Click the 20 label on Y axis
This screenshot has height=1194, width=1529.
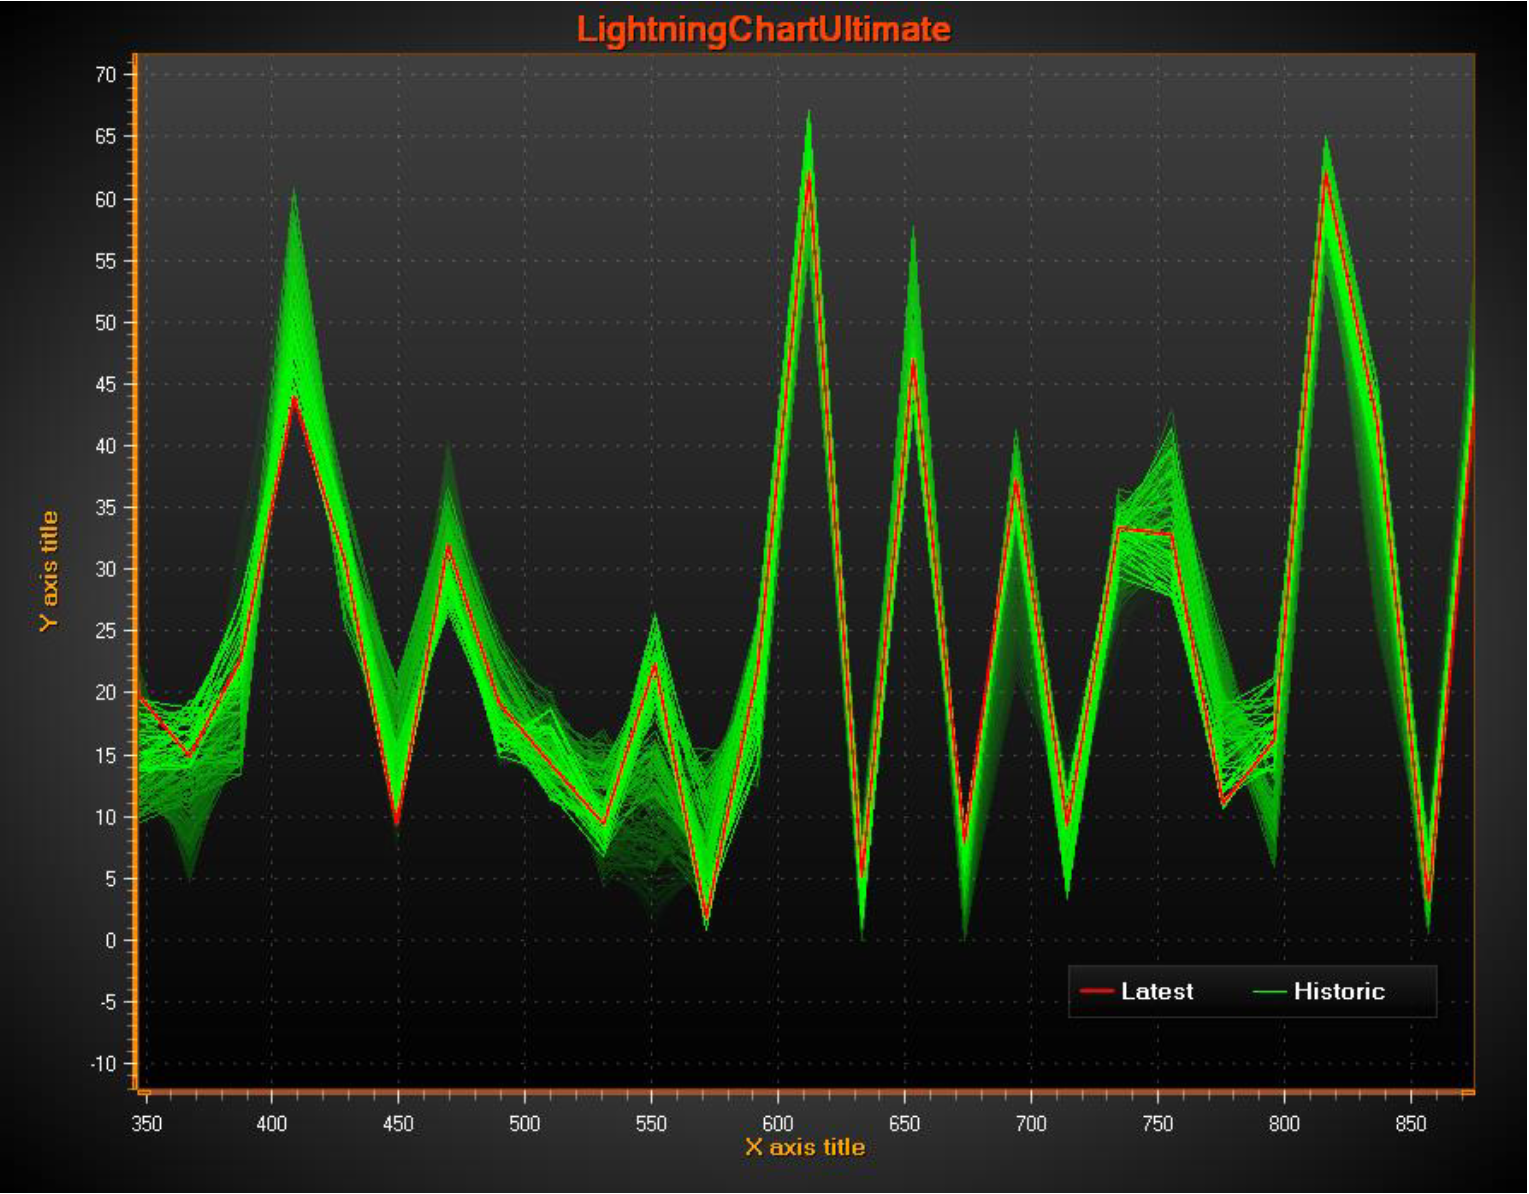(x=106, y=692)
